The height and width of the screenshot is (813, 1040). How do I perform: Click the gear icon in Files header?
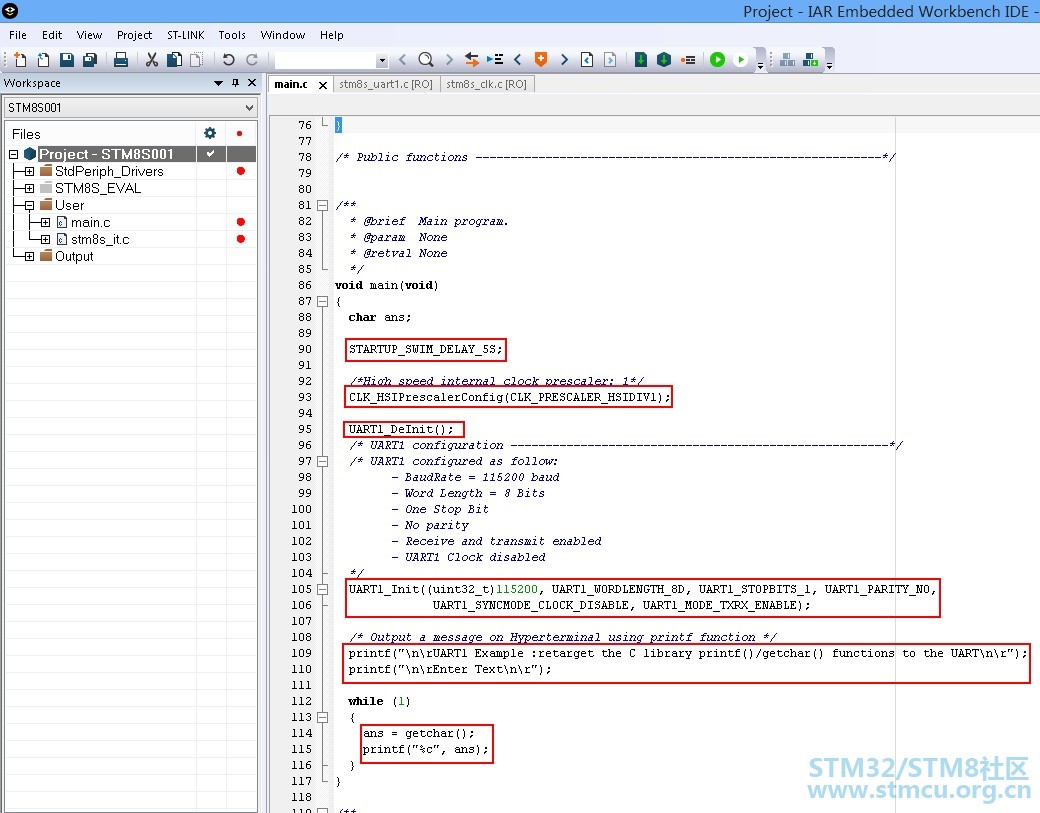[x=210, y=133]
